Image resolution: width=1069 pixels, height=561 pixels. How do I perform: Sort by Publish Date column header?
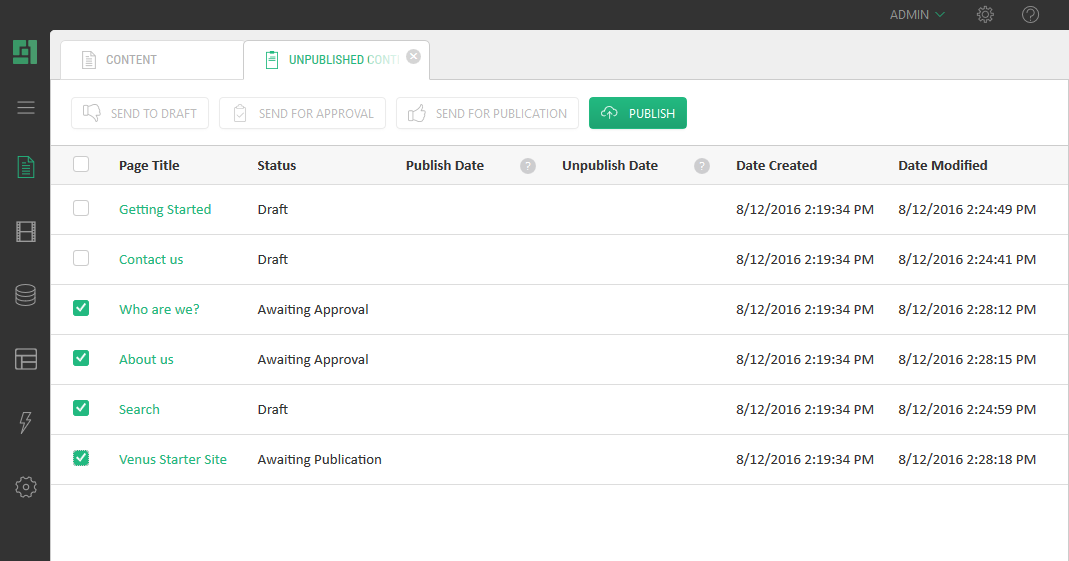(445, 166)
